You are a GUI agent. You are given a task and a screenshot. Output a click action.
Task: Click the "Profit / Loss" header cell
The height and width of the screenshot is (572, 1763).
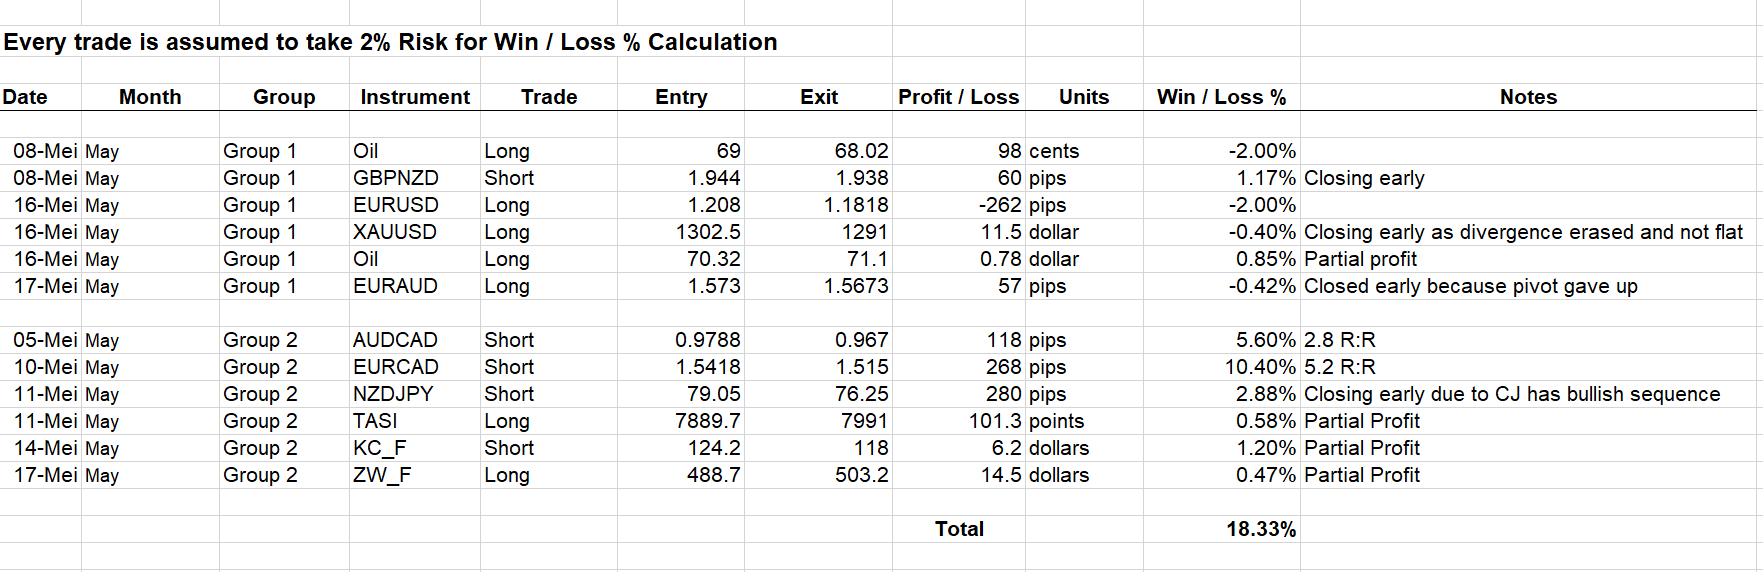[958, 97]
